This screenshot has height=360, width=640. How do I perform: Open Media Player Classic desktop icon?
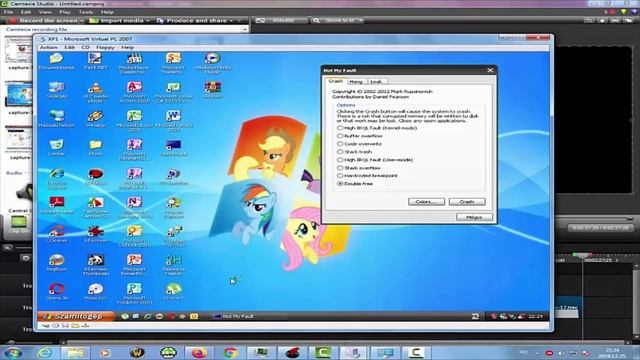click(x=134, y=63)
